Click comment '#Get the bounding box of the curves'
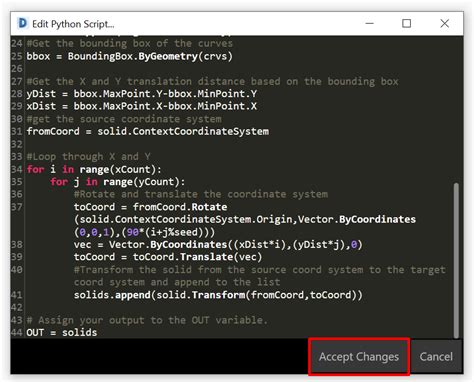The width and height of the screenshot is (474, 382). pyautogui.click(x=129, y=43)
